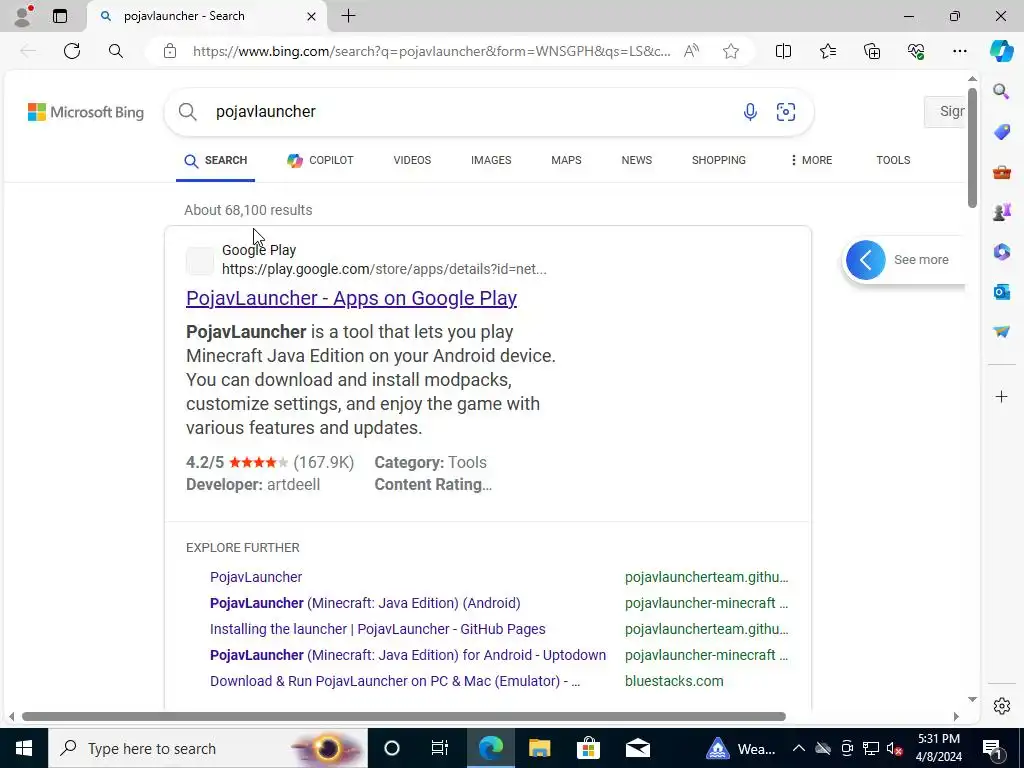Open sidebar Drop paper plane icon
This screenshot has height=768, width=1024.
pos(1001,332)
